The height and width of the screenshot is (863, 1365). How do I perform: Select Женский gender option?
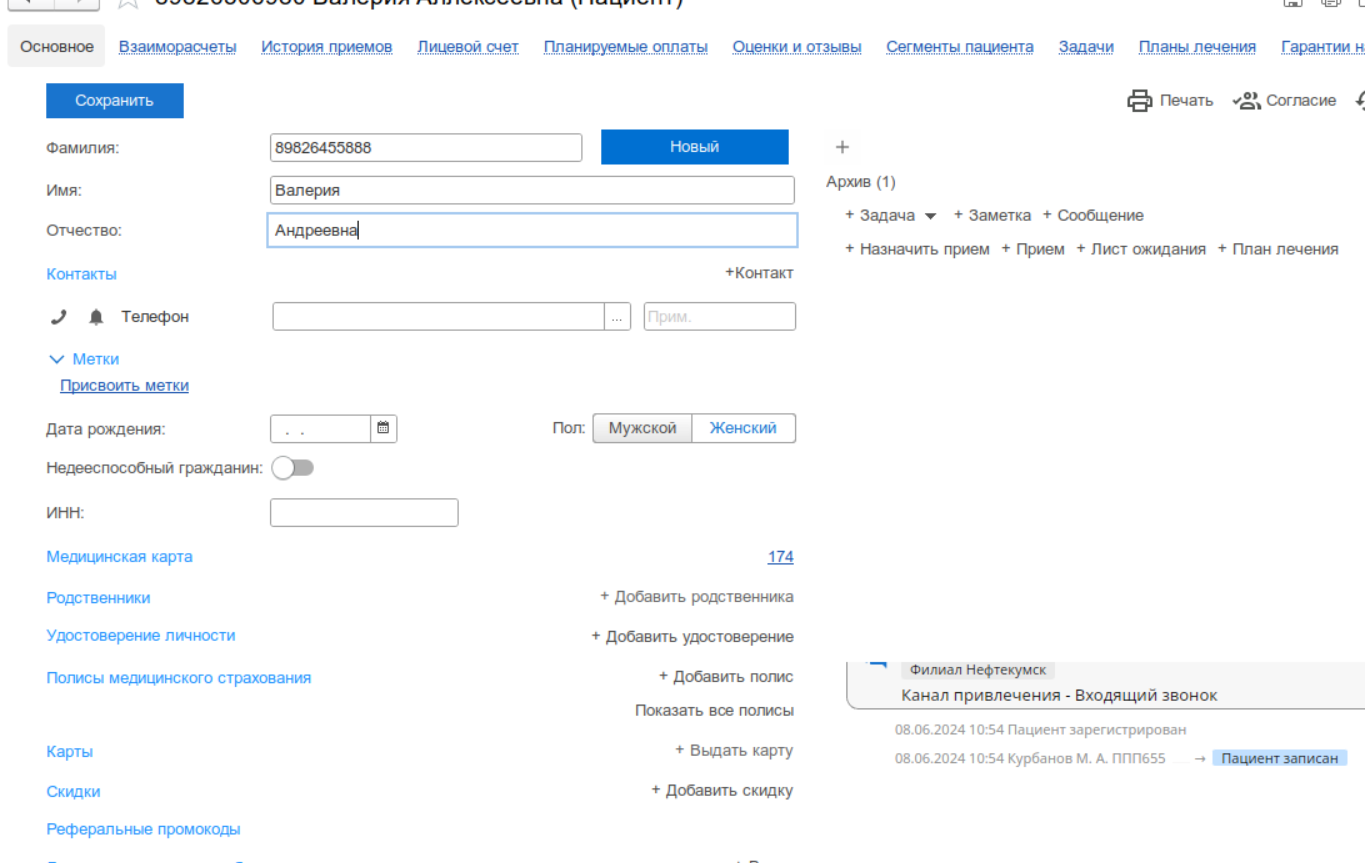[x=743, y=428]
